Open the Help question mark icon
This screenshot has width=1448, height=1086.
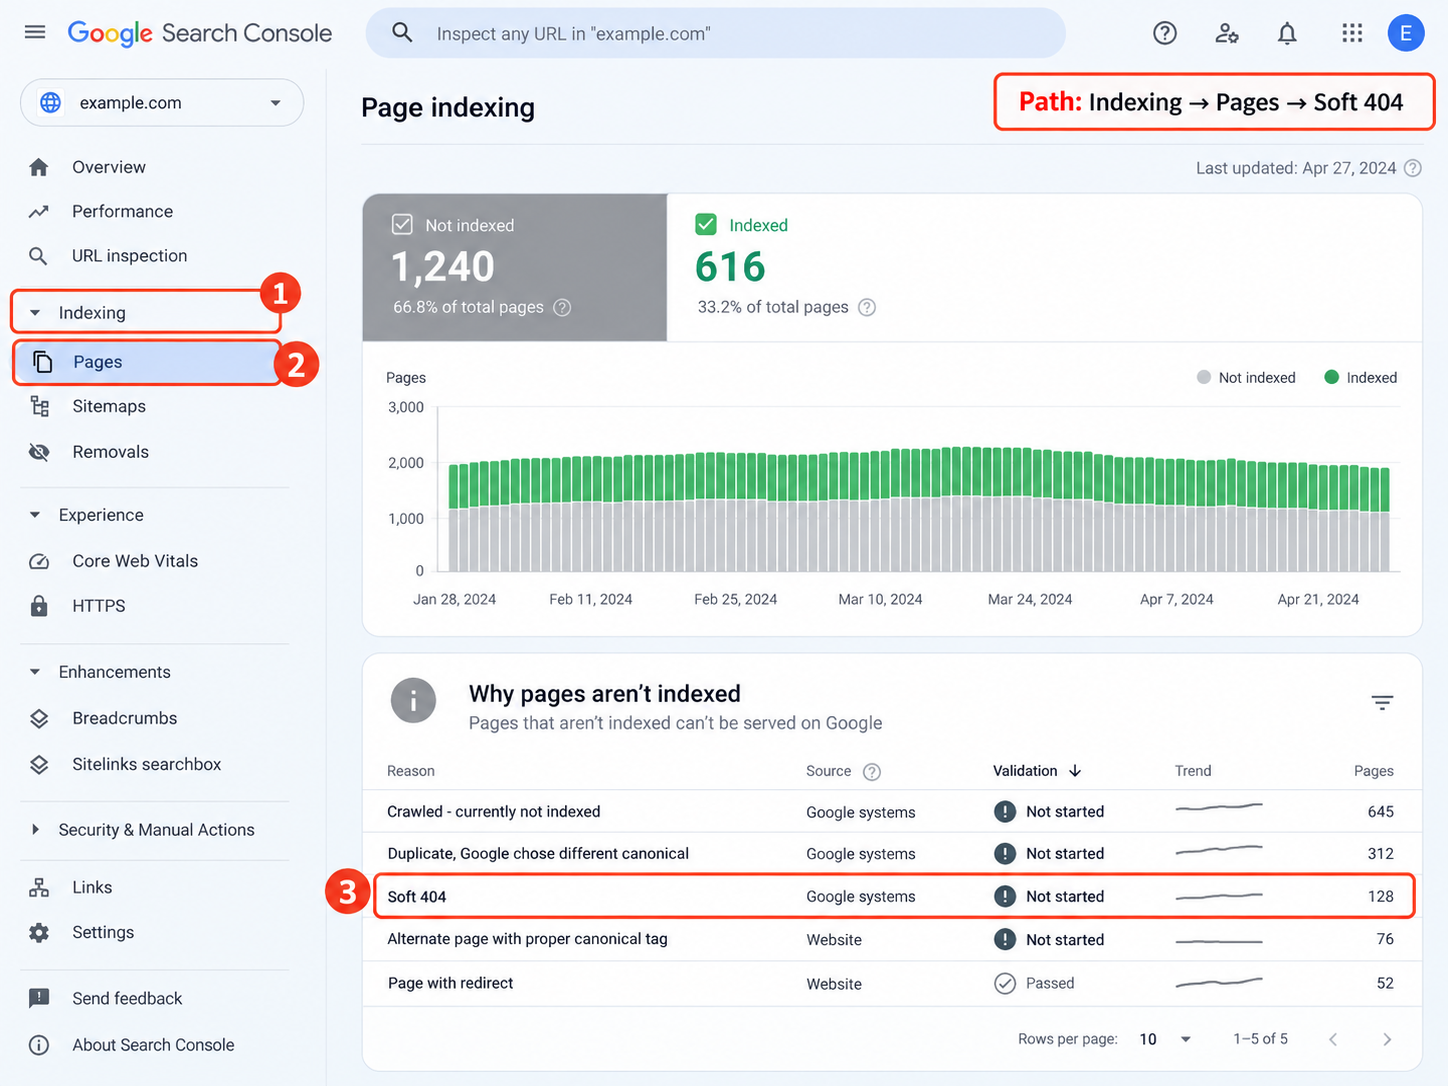pos(1165,33)
